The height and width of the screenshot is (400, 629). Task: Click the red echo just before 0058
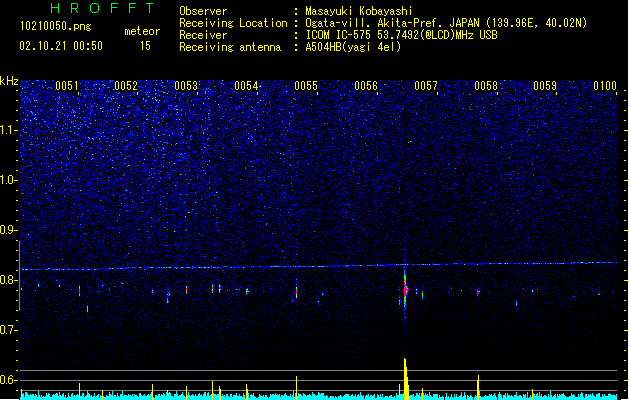(x=478, y=292)
